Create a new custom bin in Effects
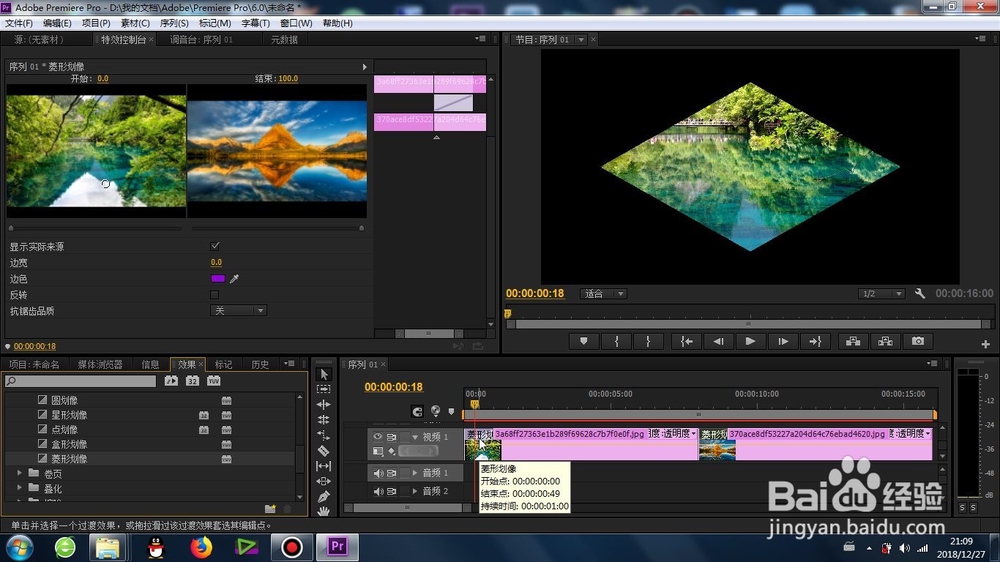 click(270, 509)
